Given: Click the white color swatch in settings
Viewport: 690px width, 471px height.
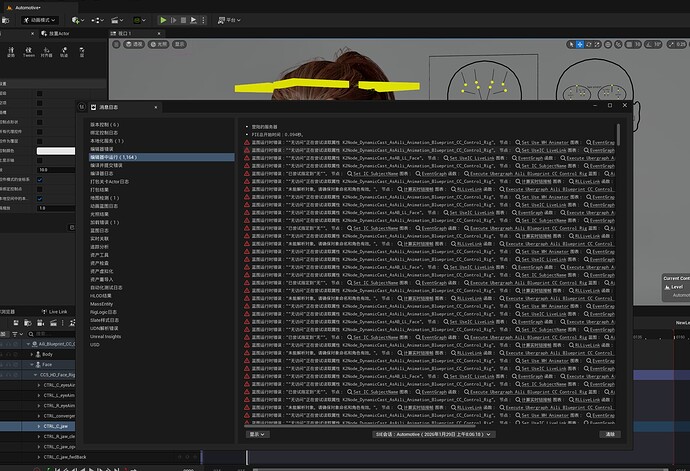Looking at the screenshot, I should coord(55,151).
